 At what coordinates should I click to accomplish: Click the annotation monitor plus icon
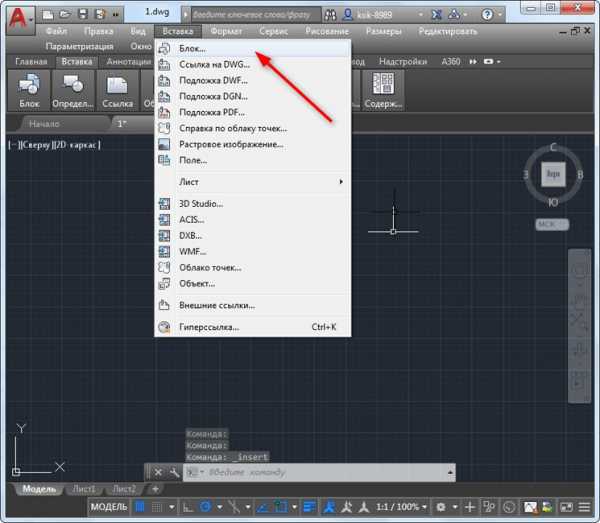[x=470, y=507]
